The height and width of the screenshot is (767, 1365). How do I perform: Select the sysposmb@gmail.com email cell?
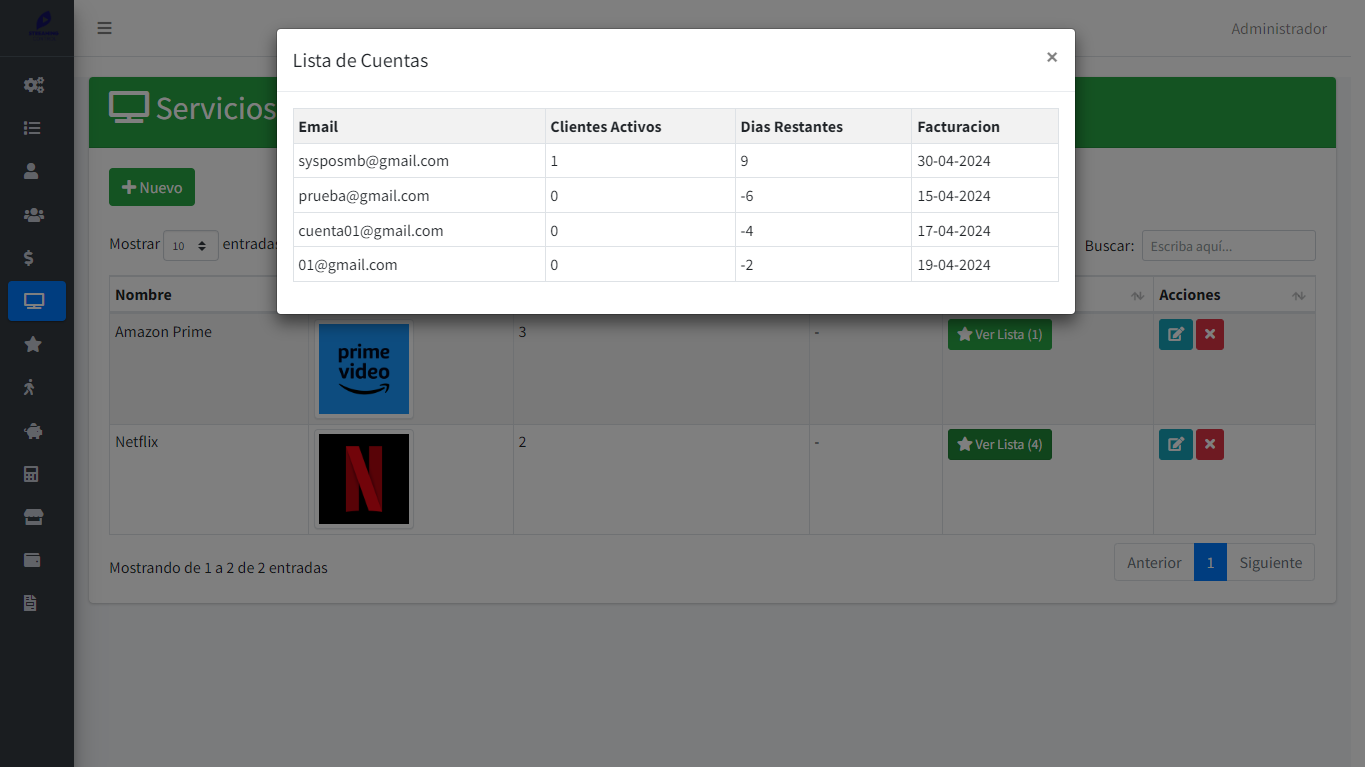coord(419,161)
